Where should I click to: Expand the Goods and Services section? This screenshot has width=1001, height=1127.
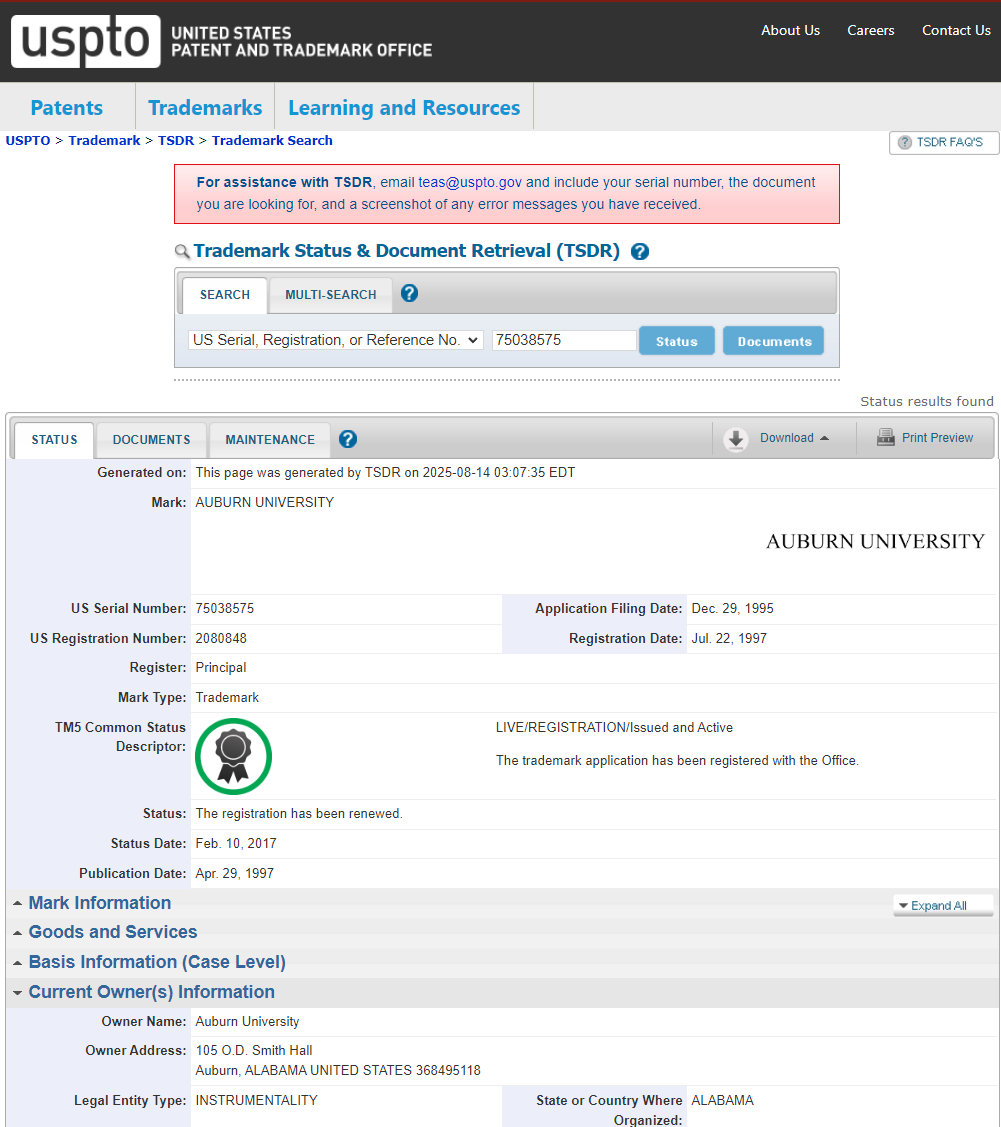[x=112, y=932]
